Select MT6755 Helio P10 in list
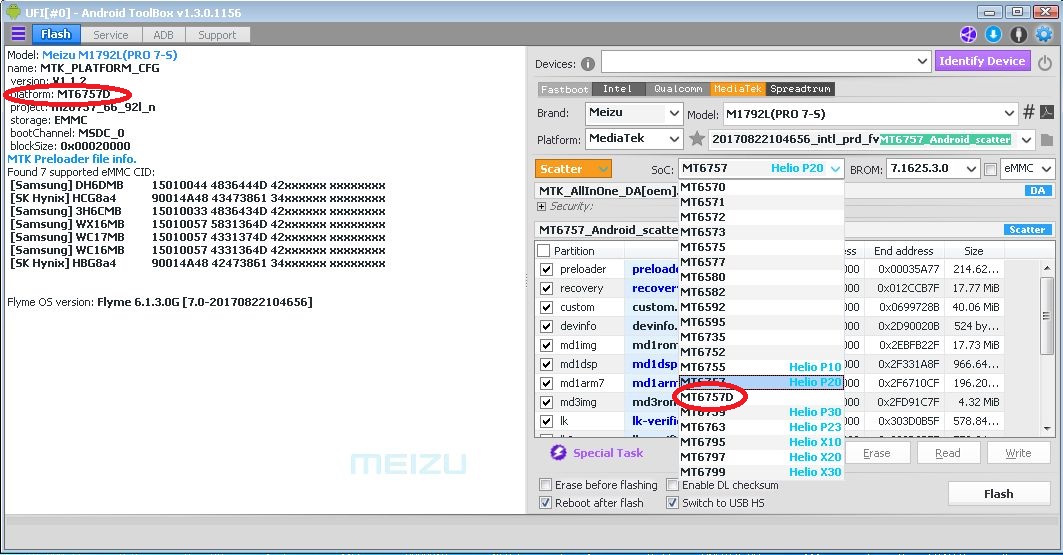This screenshot has width=1063, height=555. (x=761, y=367)
